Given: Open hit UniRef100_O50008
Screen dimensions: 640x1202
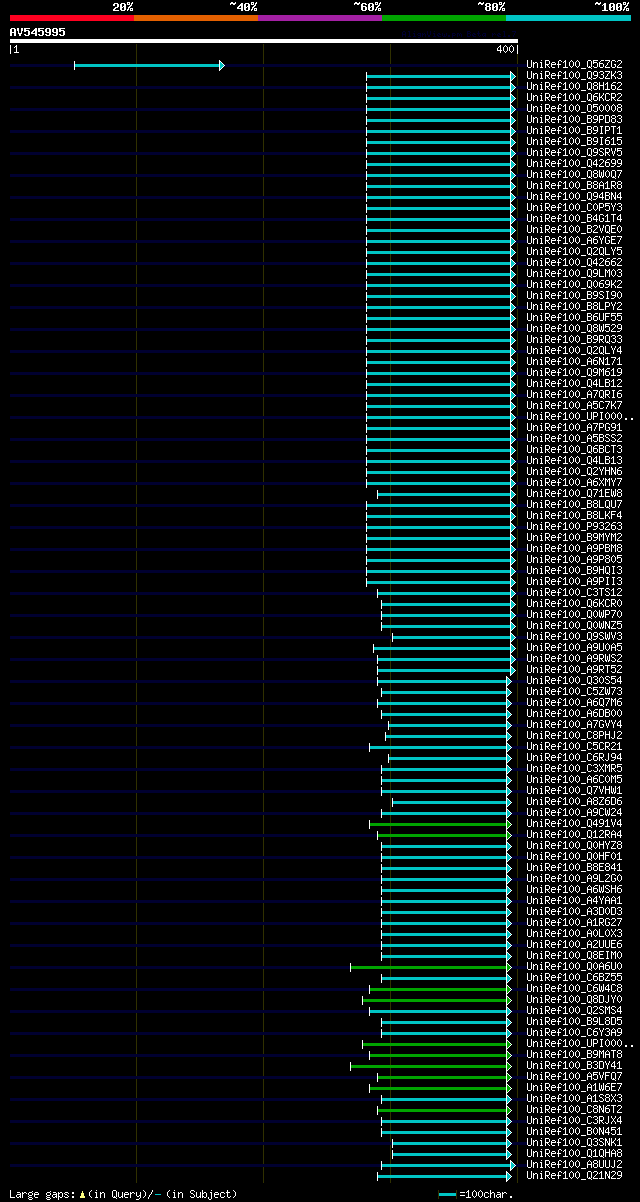Looking at the screenshot, I should pyautogui.click(x=574, y=109).
